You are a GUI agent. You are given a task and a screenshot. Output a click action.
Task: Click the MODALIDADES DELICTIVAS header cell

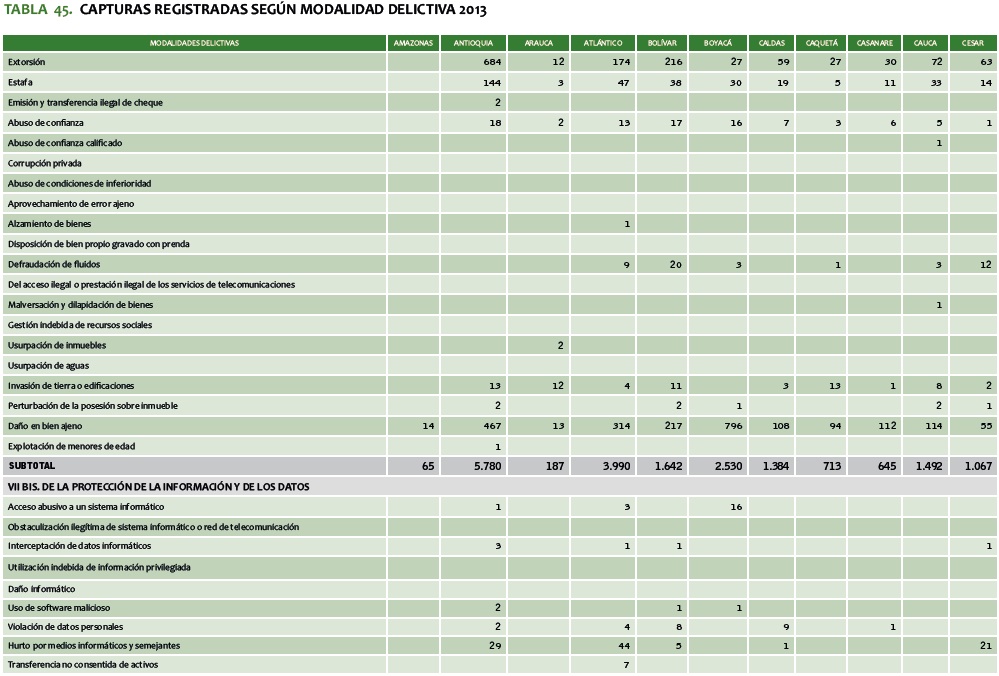pos(195,43)
